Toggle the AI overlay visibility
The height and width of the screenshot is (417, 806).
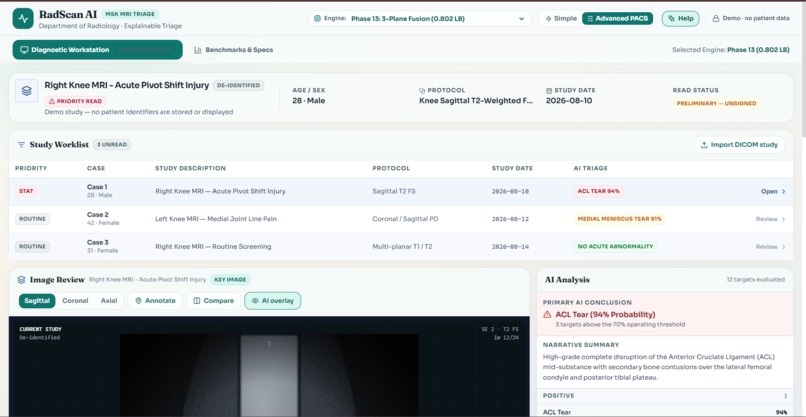(x=272, y=301)
